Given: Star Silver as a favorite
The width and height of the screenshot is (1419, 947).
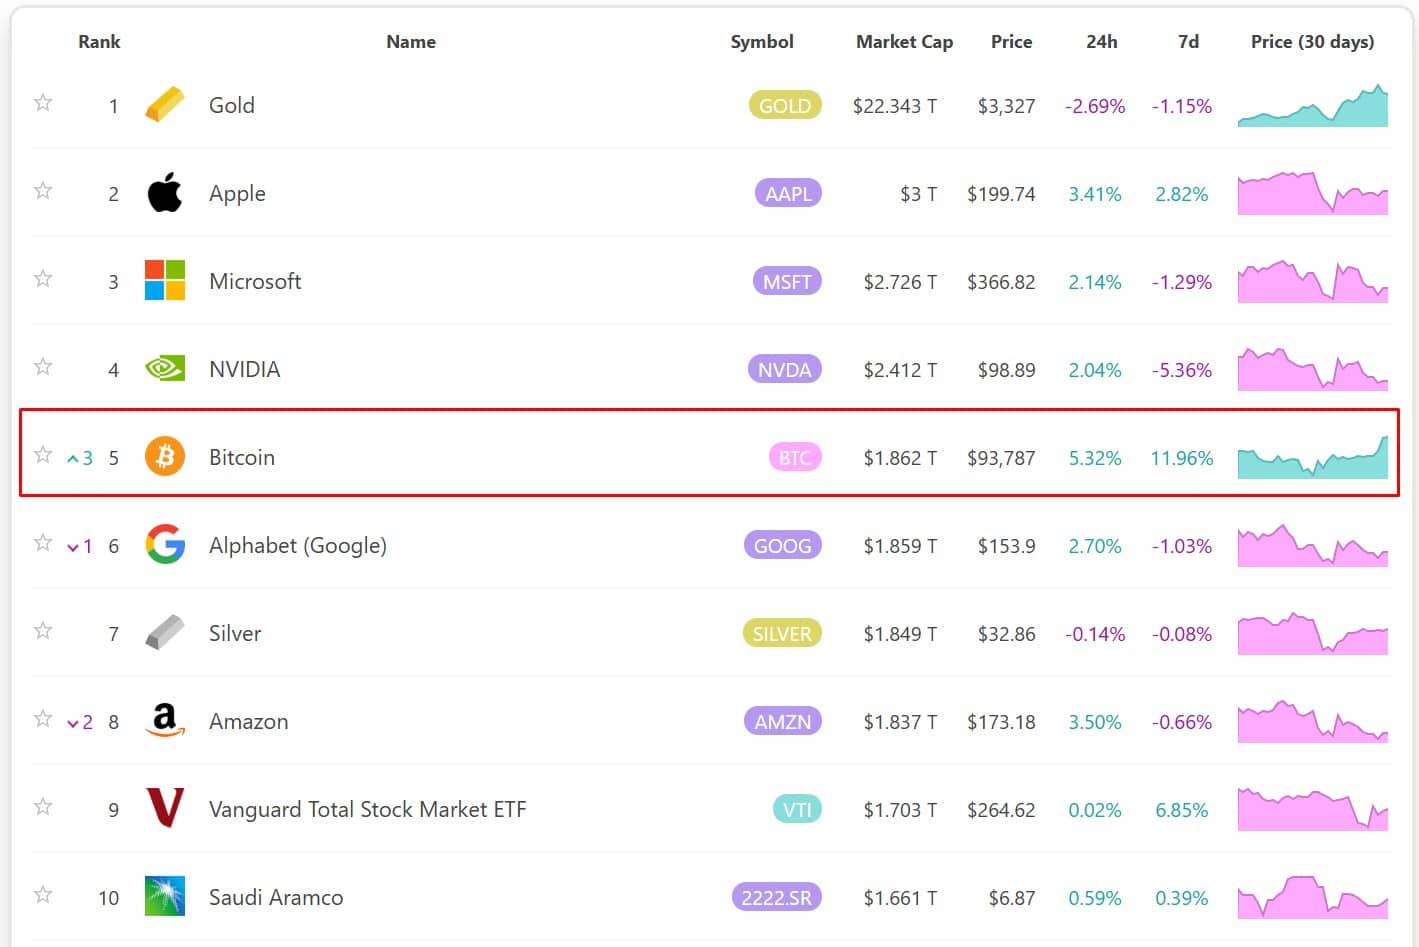Looking at the screenshot, I should click(x=43, y=631).
